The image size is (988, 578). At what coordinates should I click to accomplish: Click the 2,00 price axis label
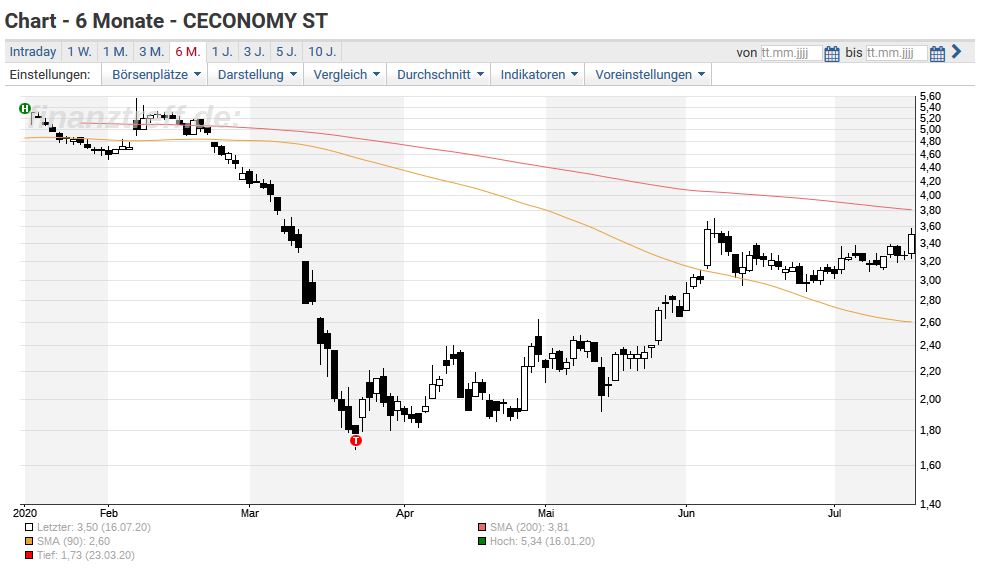tap(930, 399)
